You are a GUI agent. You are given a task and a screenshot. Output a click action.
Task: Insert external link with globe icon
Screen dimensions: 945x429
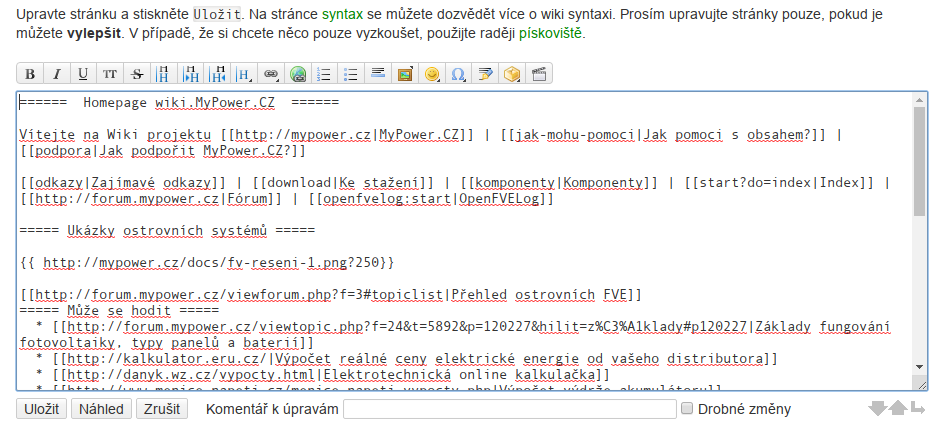pyautogui.click(x=297, y=74)
